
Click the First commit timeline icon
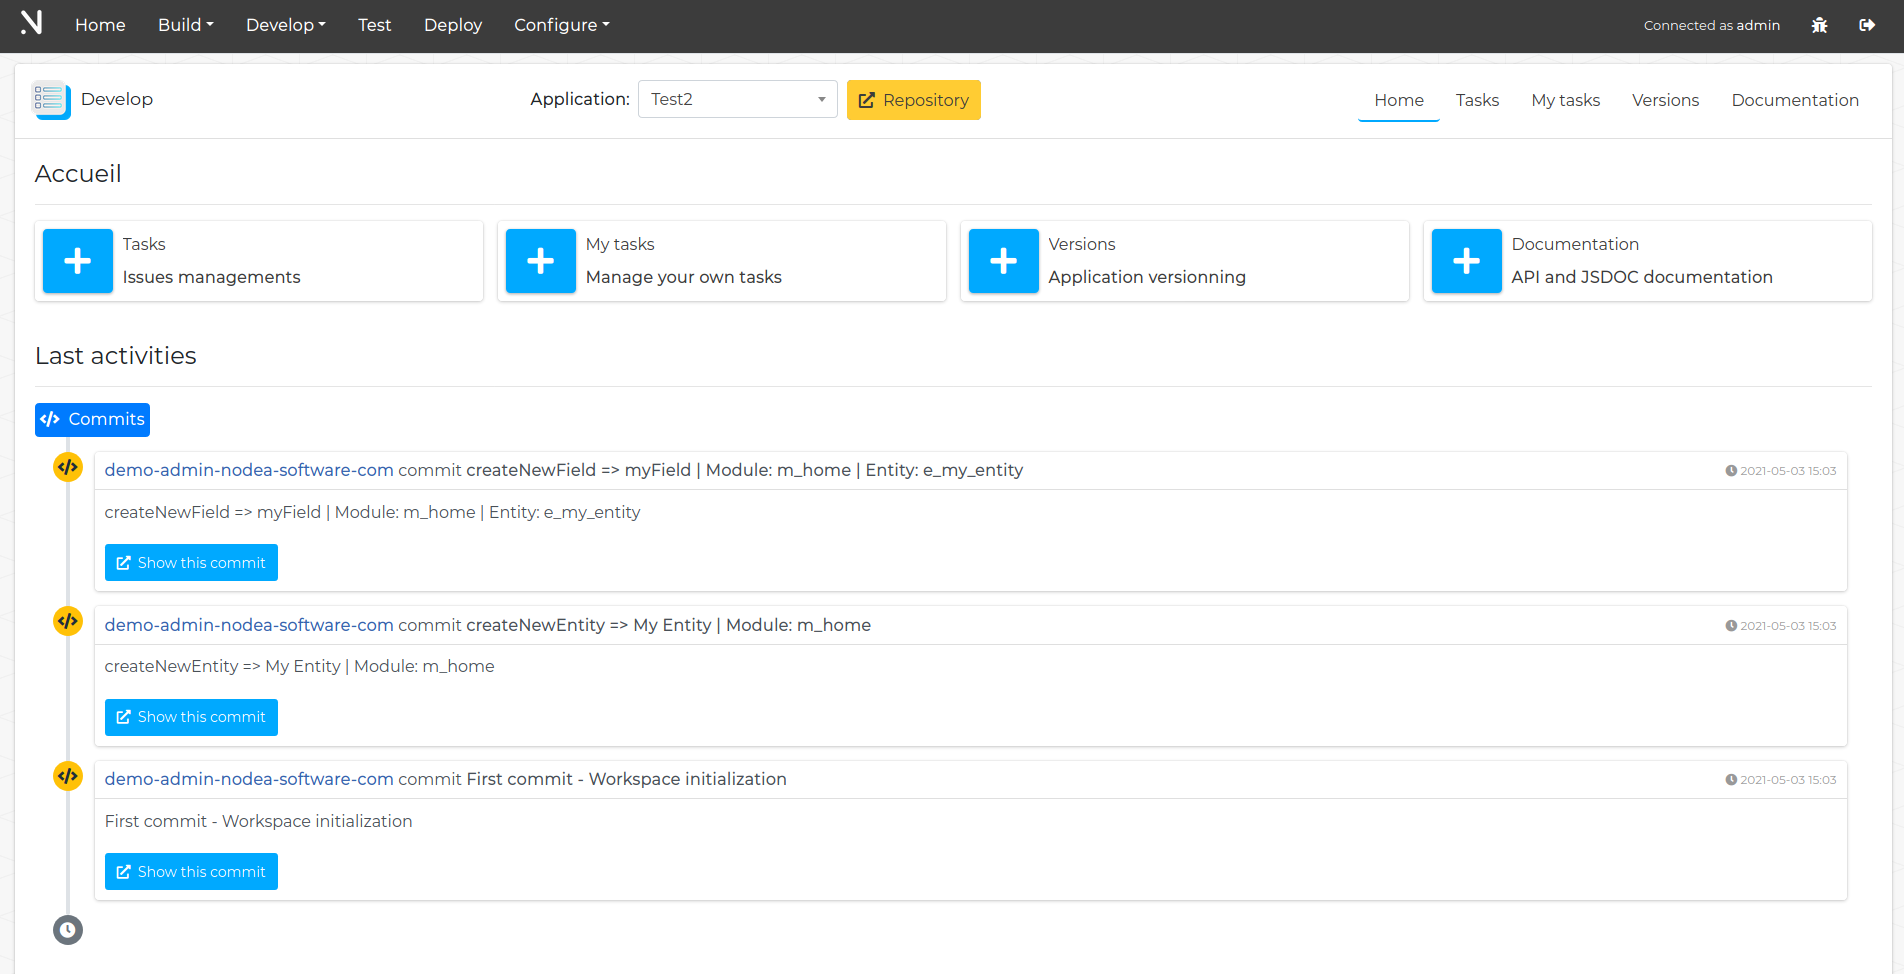(x=68, y=776)
